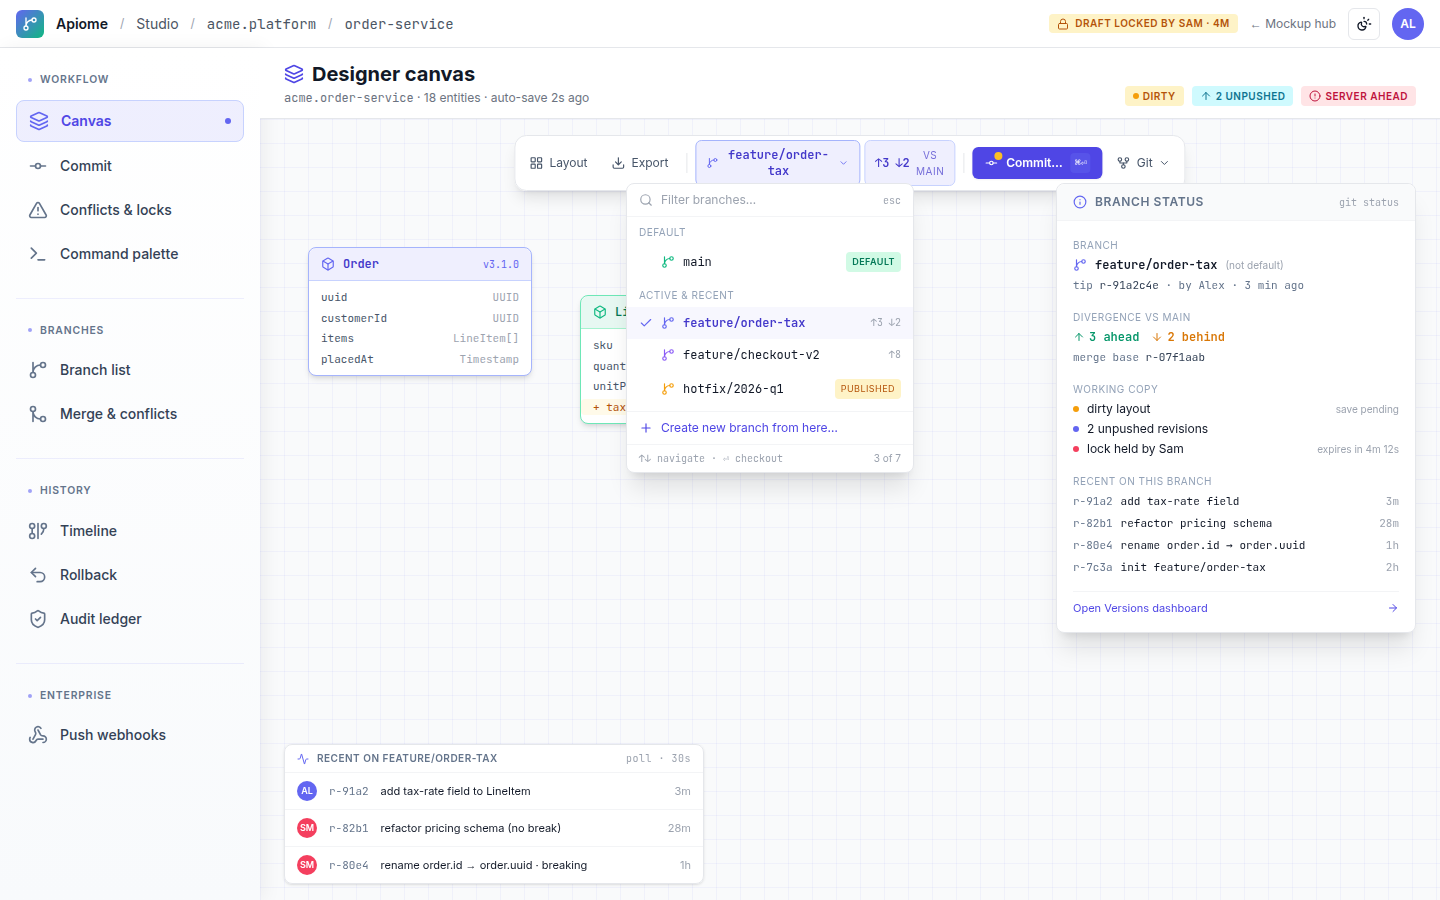Select the customerId field in Order
Viewport: 1440px width, 900px height.
[420, 318]
